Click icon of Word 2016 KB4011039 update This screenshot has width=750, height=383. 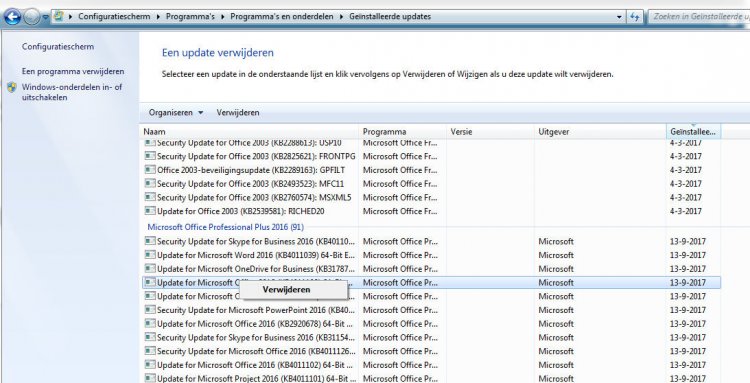coord(150,255)
